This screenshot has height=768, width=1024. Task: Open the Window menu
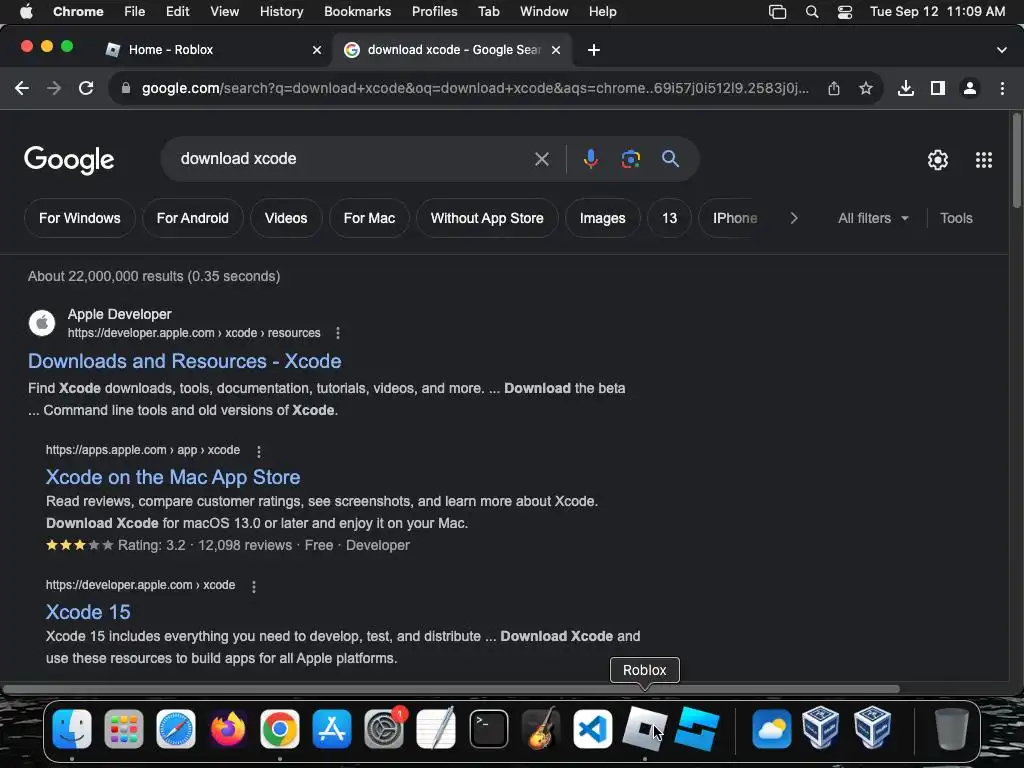[x=544, y=12]
